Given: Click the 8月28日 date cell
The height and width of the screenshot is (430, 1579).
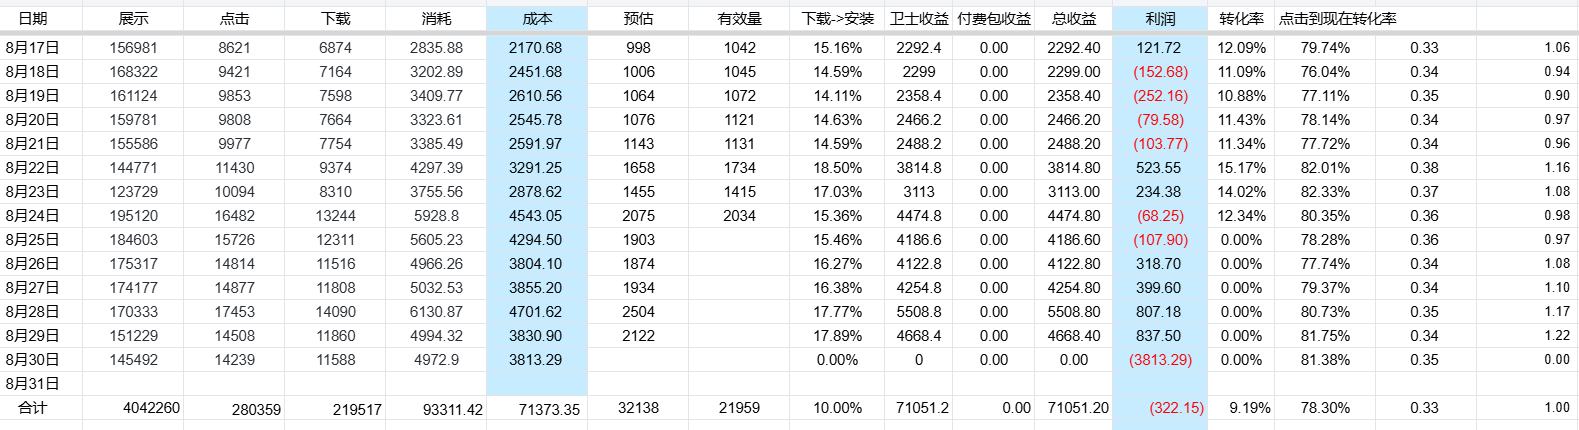Looking at the screenshot, I should tap(33, 311).
